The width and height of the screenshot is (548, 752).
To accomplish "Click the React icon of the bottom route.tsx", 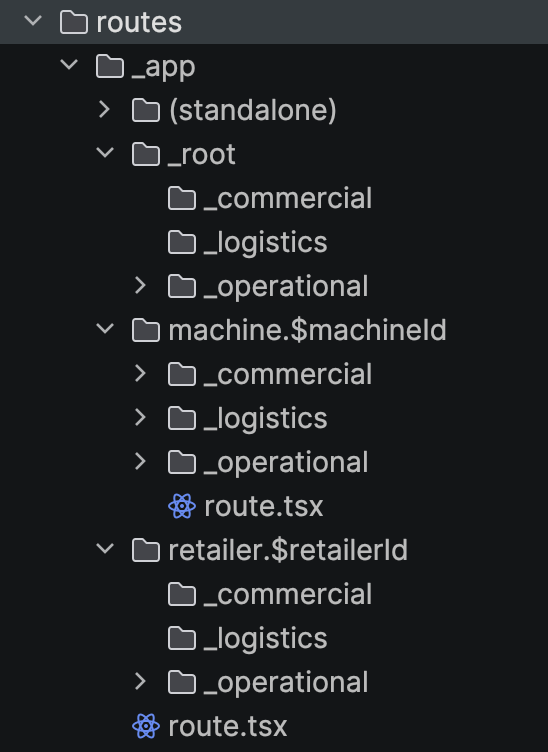I will [146, 726].
